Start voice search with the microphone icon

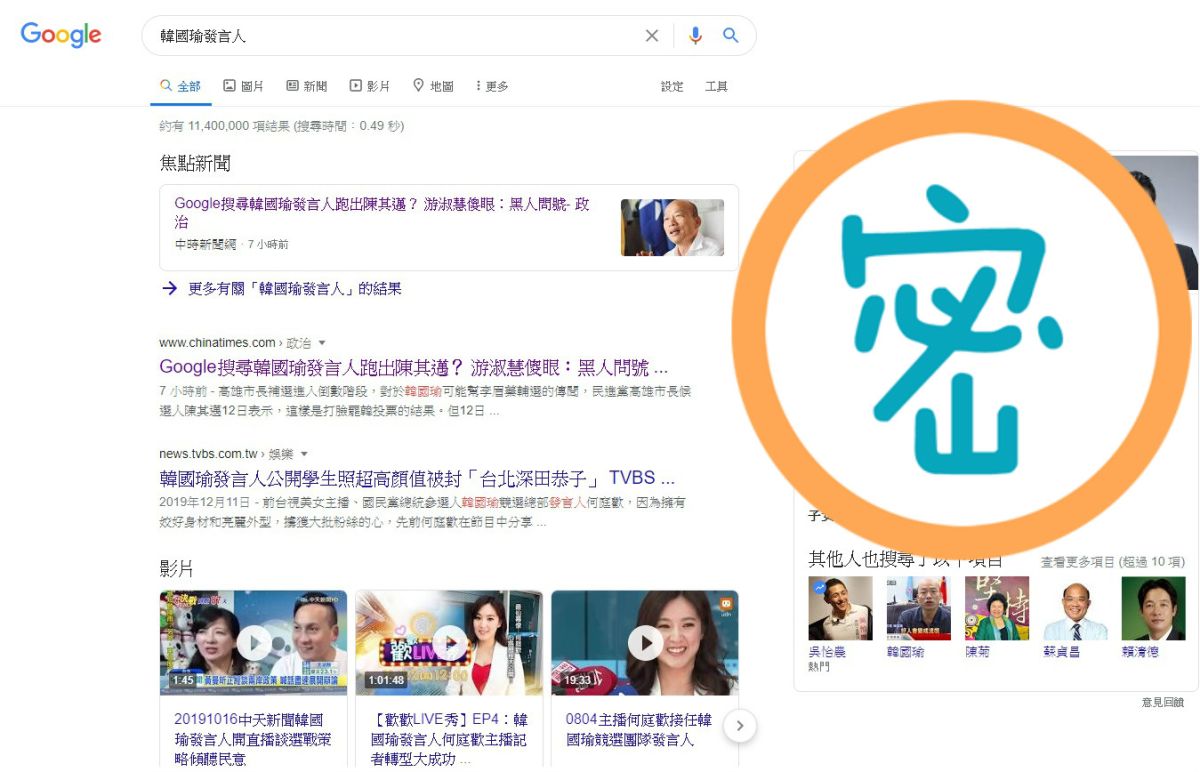coord(695,35)
